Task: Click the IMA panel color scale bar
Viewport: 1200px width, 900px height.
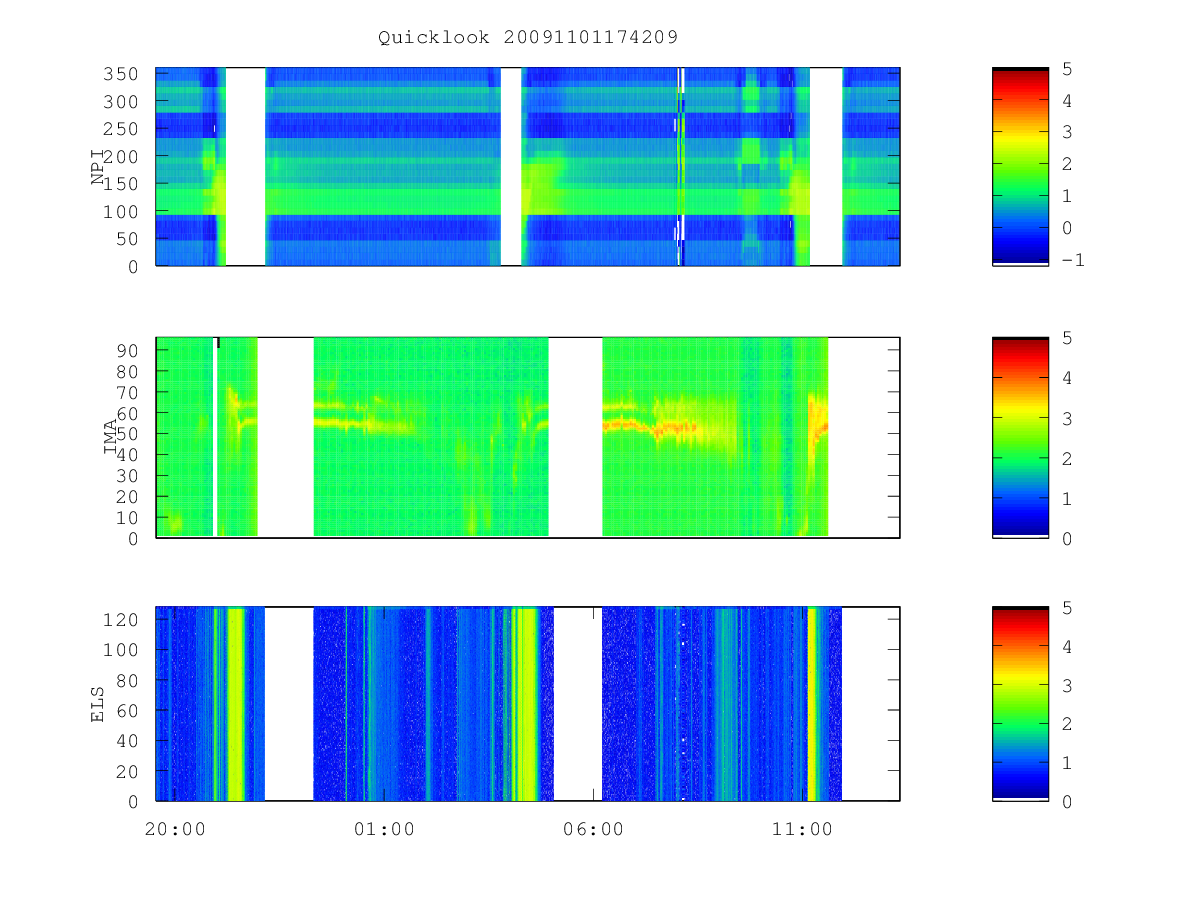Action: [1020, 438]
